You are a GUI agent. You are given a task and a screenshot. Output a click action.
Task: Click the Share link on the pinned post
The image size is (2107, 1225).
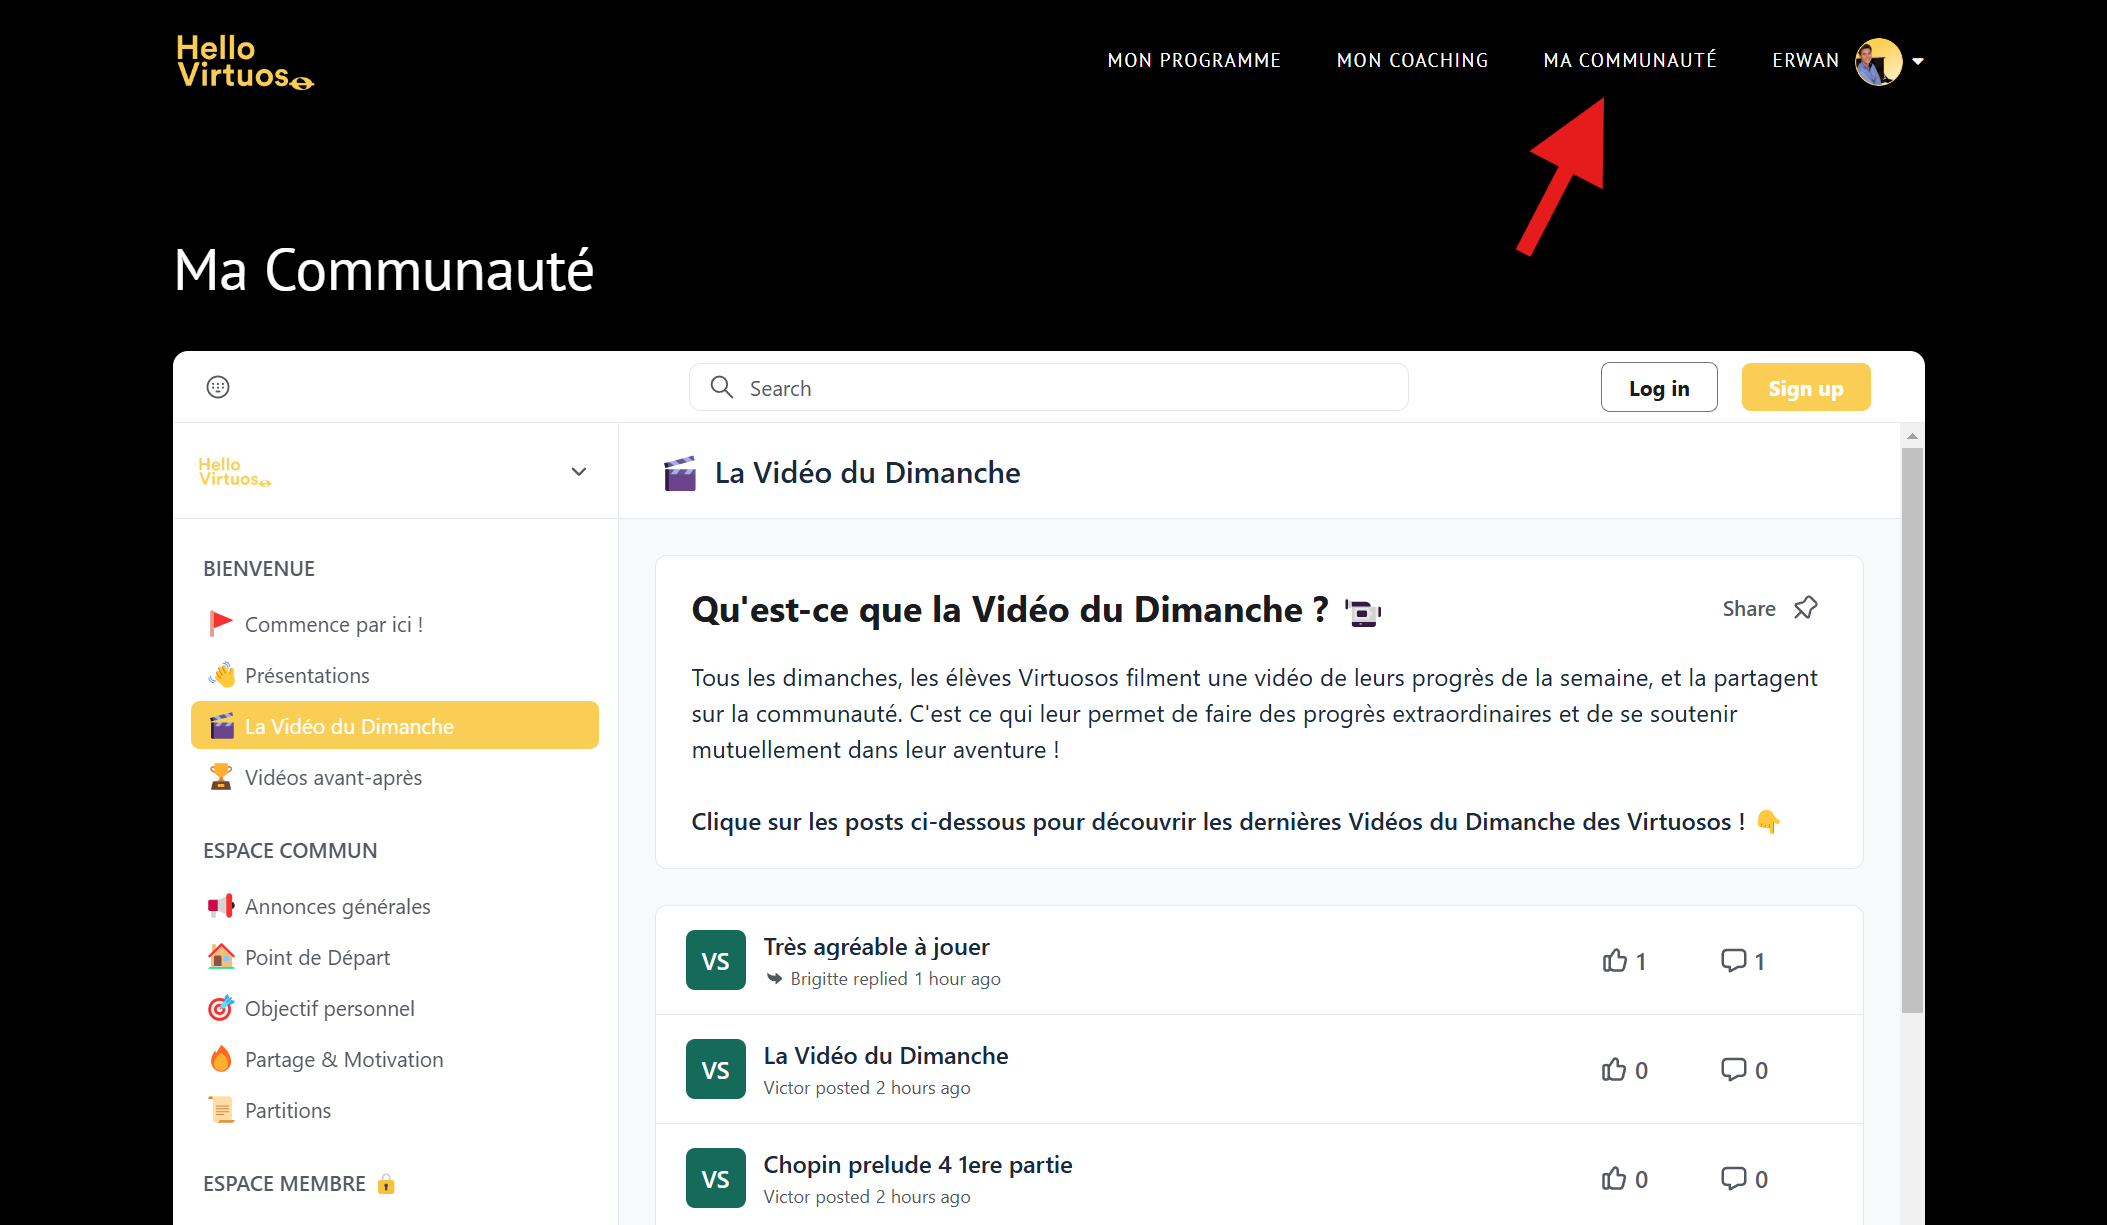pyautogui.click(x=1748, y=608)
